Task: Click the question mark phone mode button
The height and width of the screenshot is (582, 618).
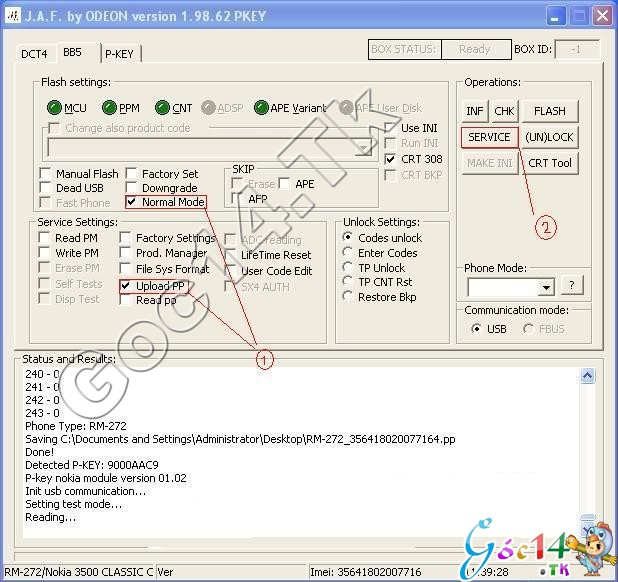Action: (x=571, y=286)
